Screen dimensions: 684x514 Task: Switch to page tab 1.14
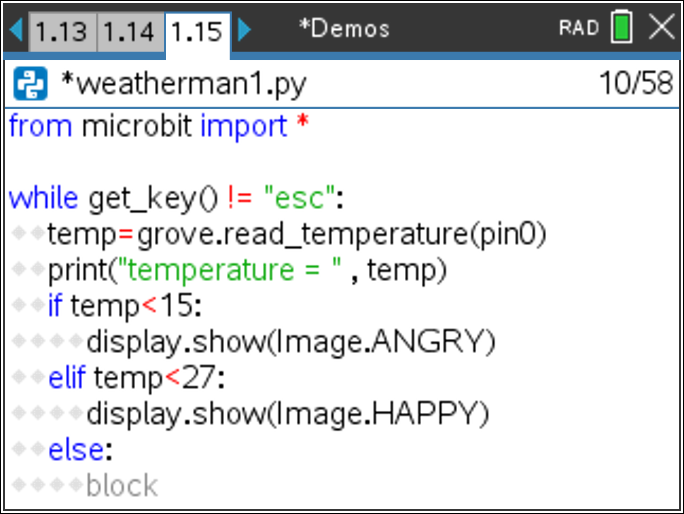pos(130,32)
